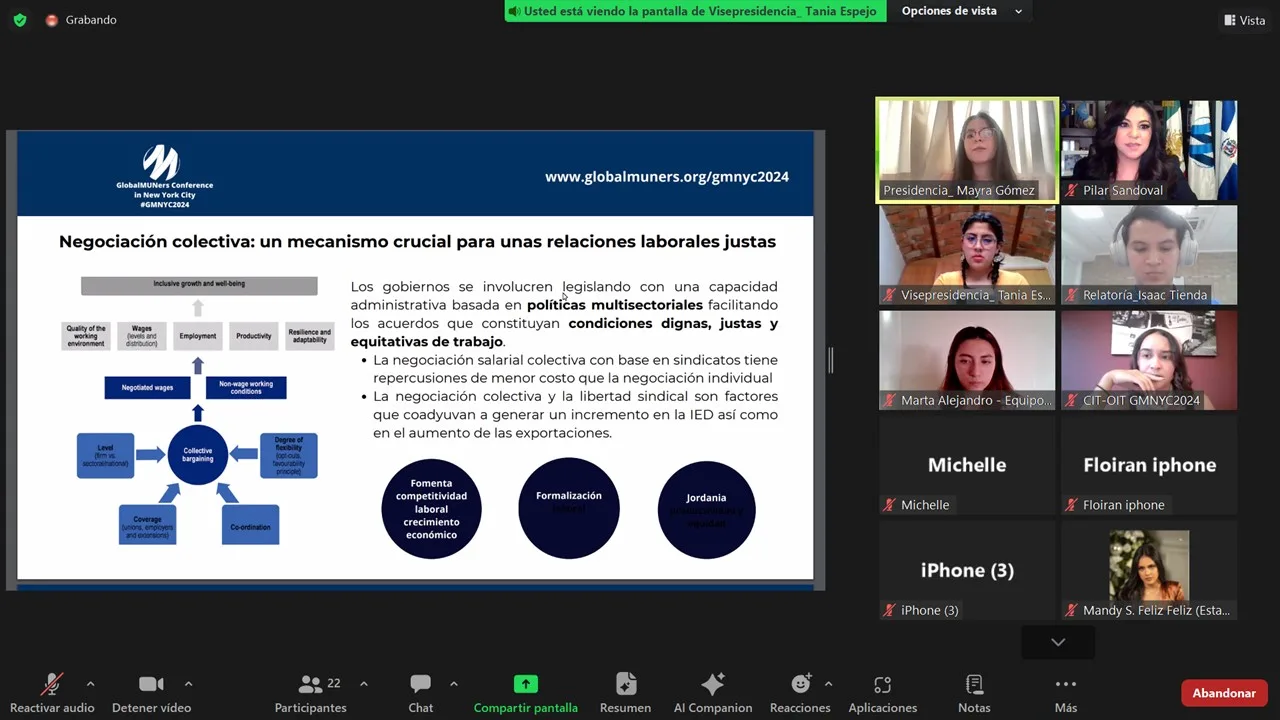Open the Opciones de vista dropdown
The image size is (1280, 720).
pyautogui.click(x=961, y=11)
